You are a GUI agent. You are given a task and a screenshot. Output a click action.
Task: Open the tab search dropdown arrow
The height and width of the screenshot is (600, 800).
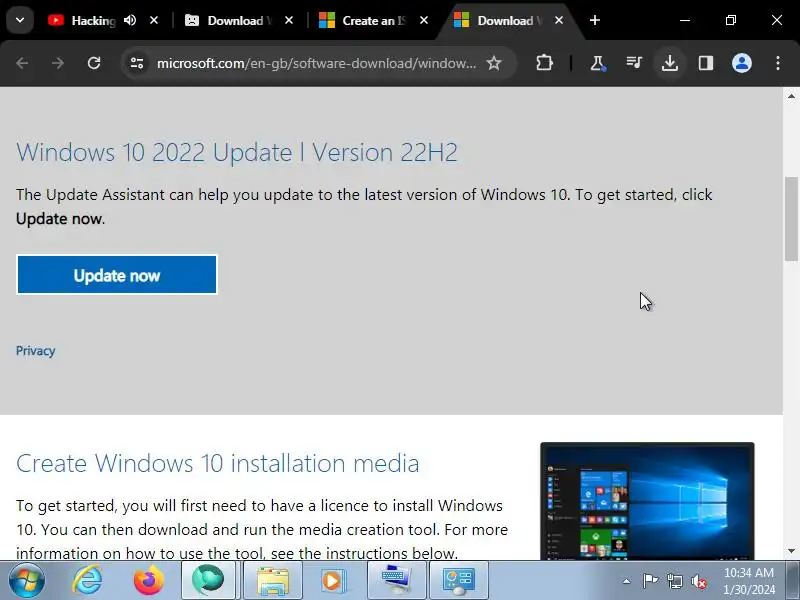coord(20,20)
